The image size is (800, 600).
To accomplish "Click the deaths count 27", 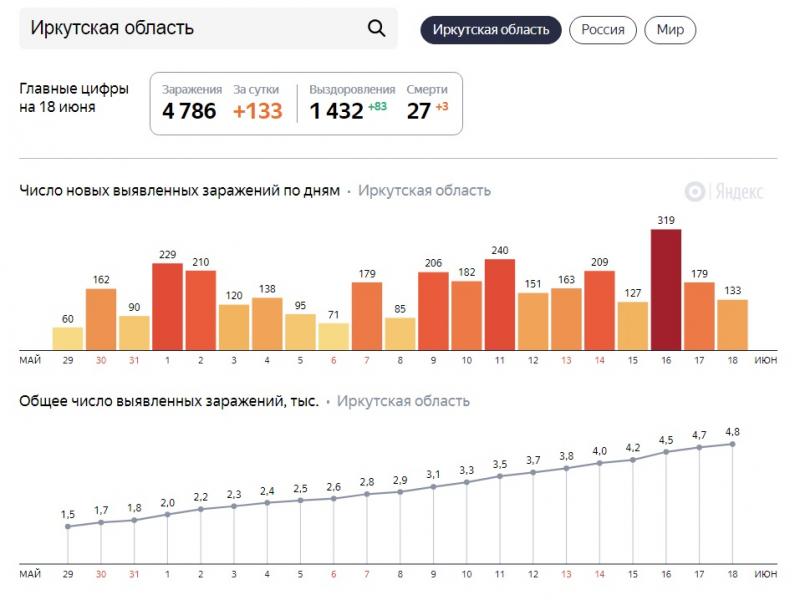I will 418,111.
